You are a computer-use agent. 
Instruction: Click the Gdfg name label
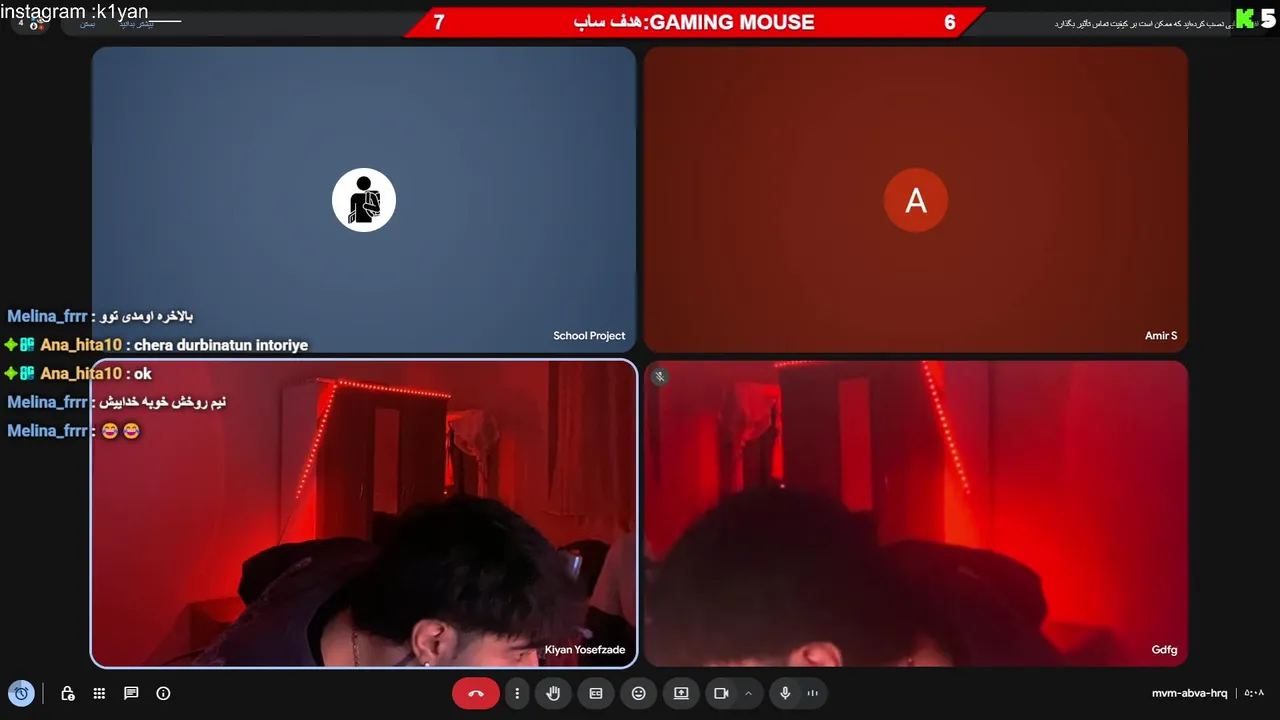(x=1164, y=650)
